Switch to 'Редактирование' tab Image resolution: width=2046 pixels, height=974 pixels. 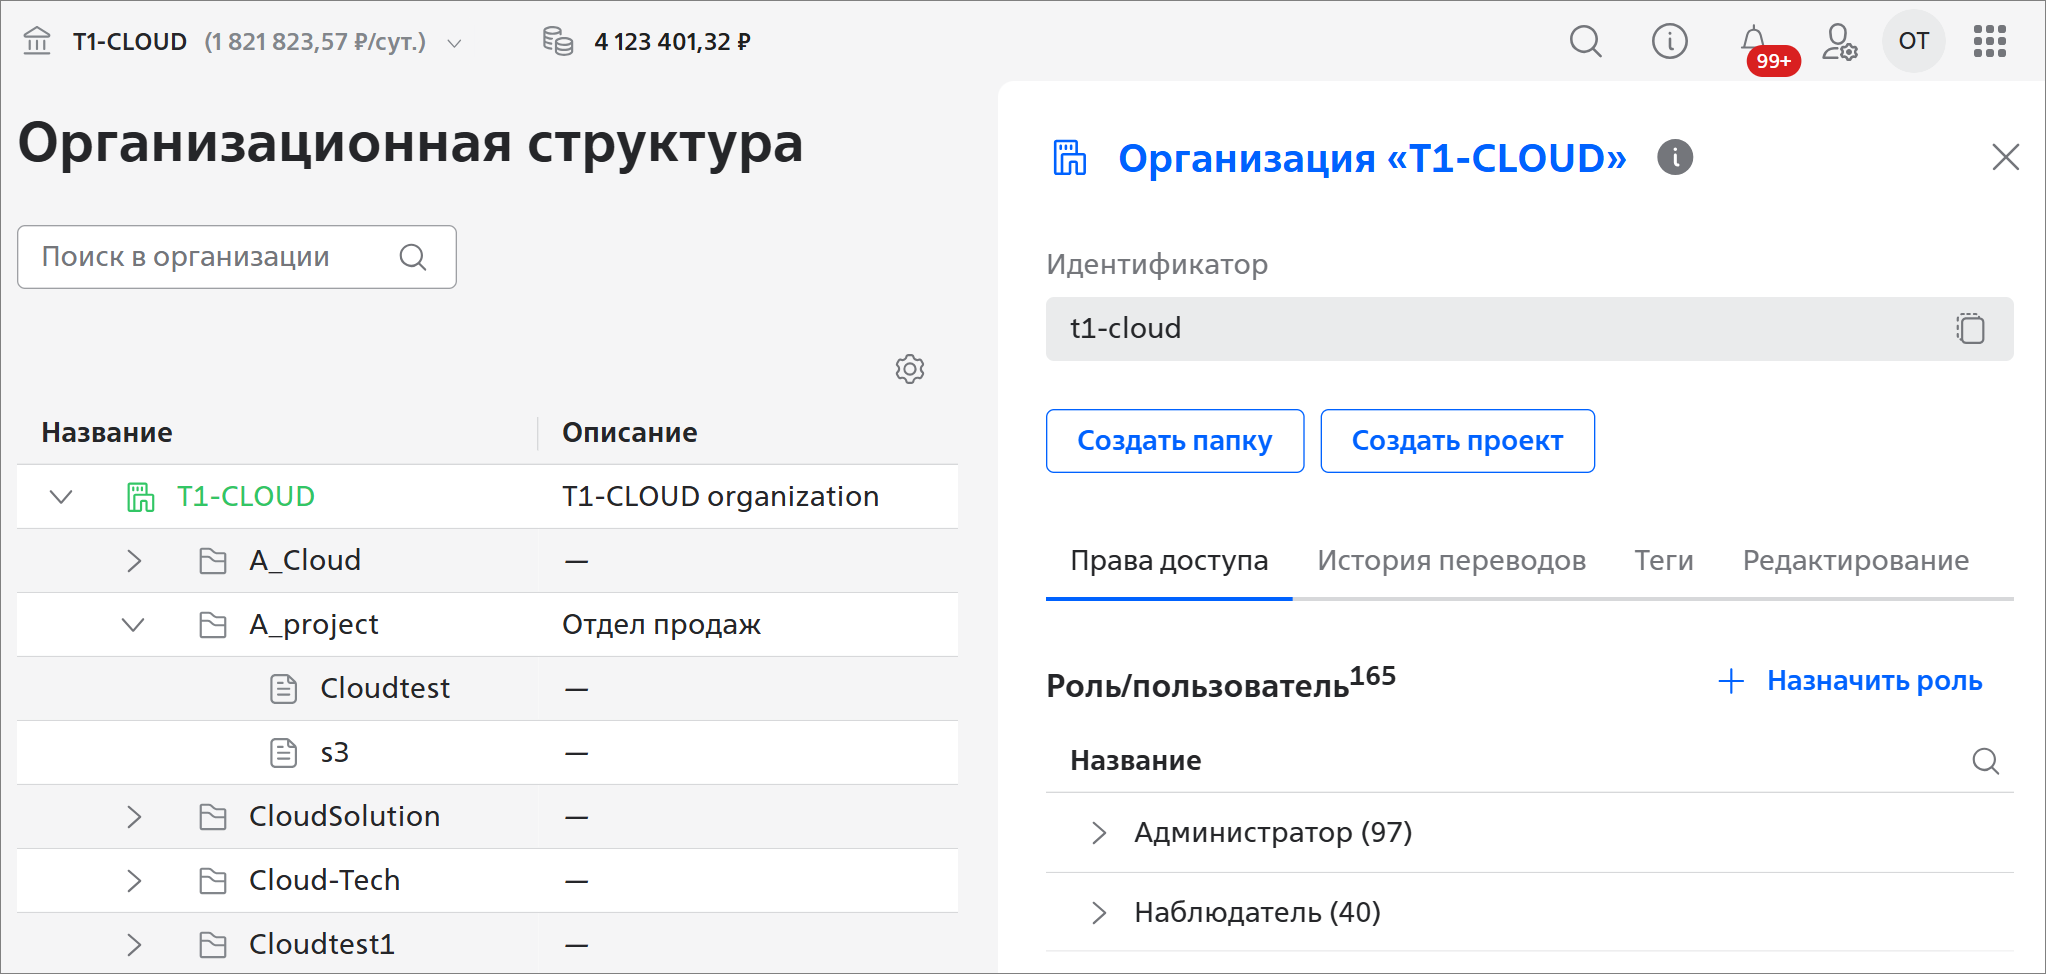pyautogui.click(x=1855, y=561)
